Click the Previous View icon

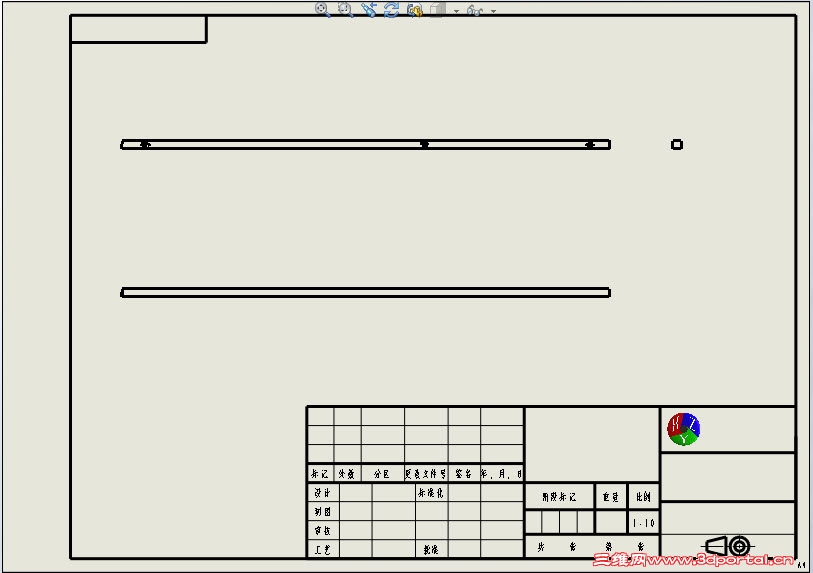[x=369, y=9]
